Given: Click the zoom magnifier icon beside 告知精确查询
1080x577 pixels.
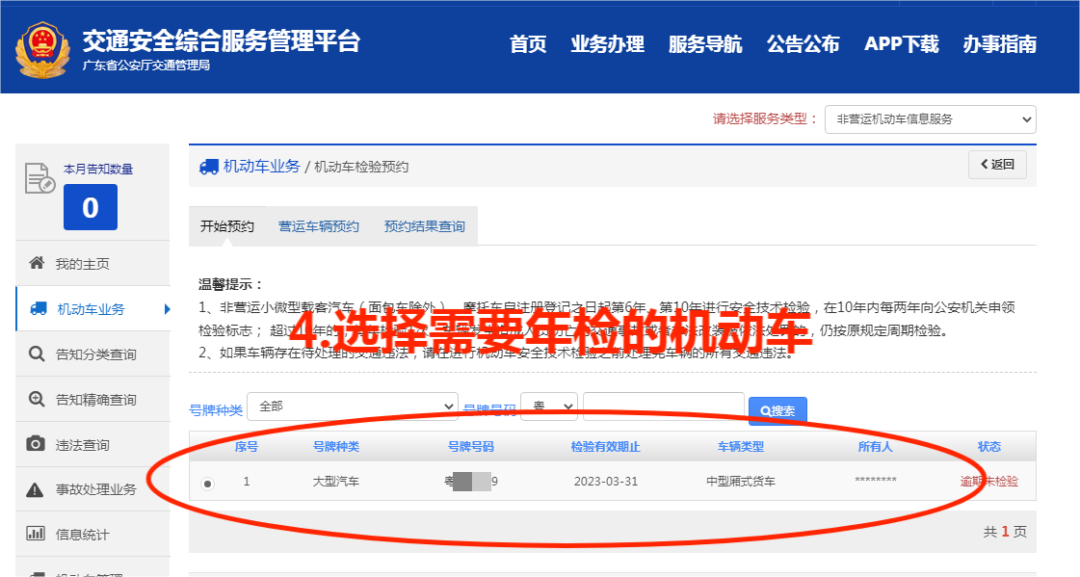Looking at the screenshot, I should tap(37, 399).
